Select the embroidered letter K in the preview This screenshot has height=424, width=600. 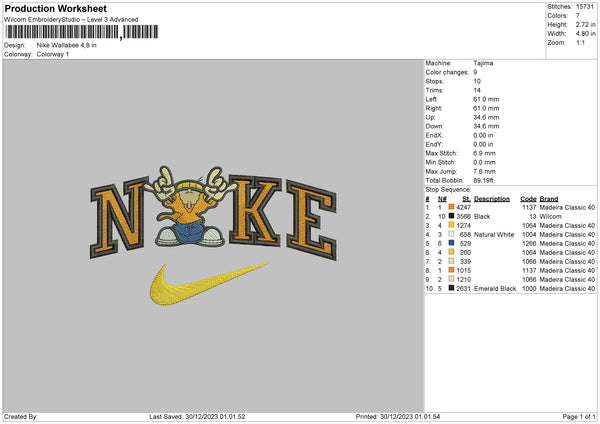click(255, 210)
